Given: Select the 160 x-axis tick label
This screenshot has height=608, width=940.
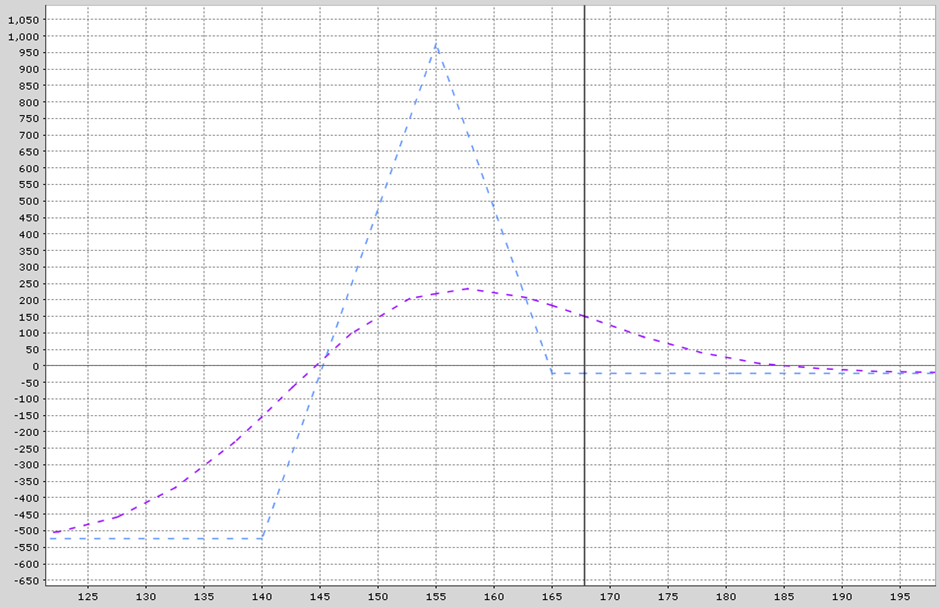Looking at the screenshot, I should (x=494, y=597).
